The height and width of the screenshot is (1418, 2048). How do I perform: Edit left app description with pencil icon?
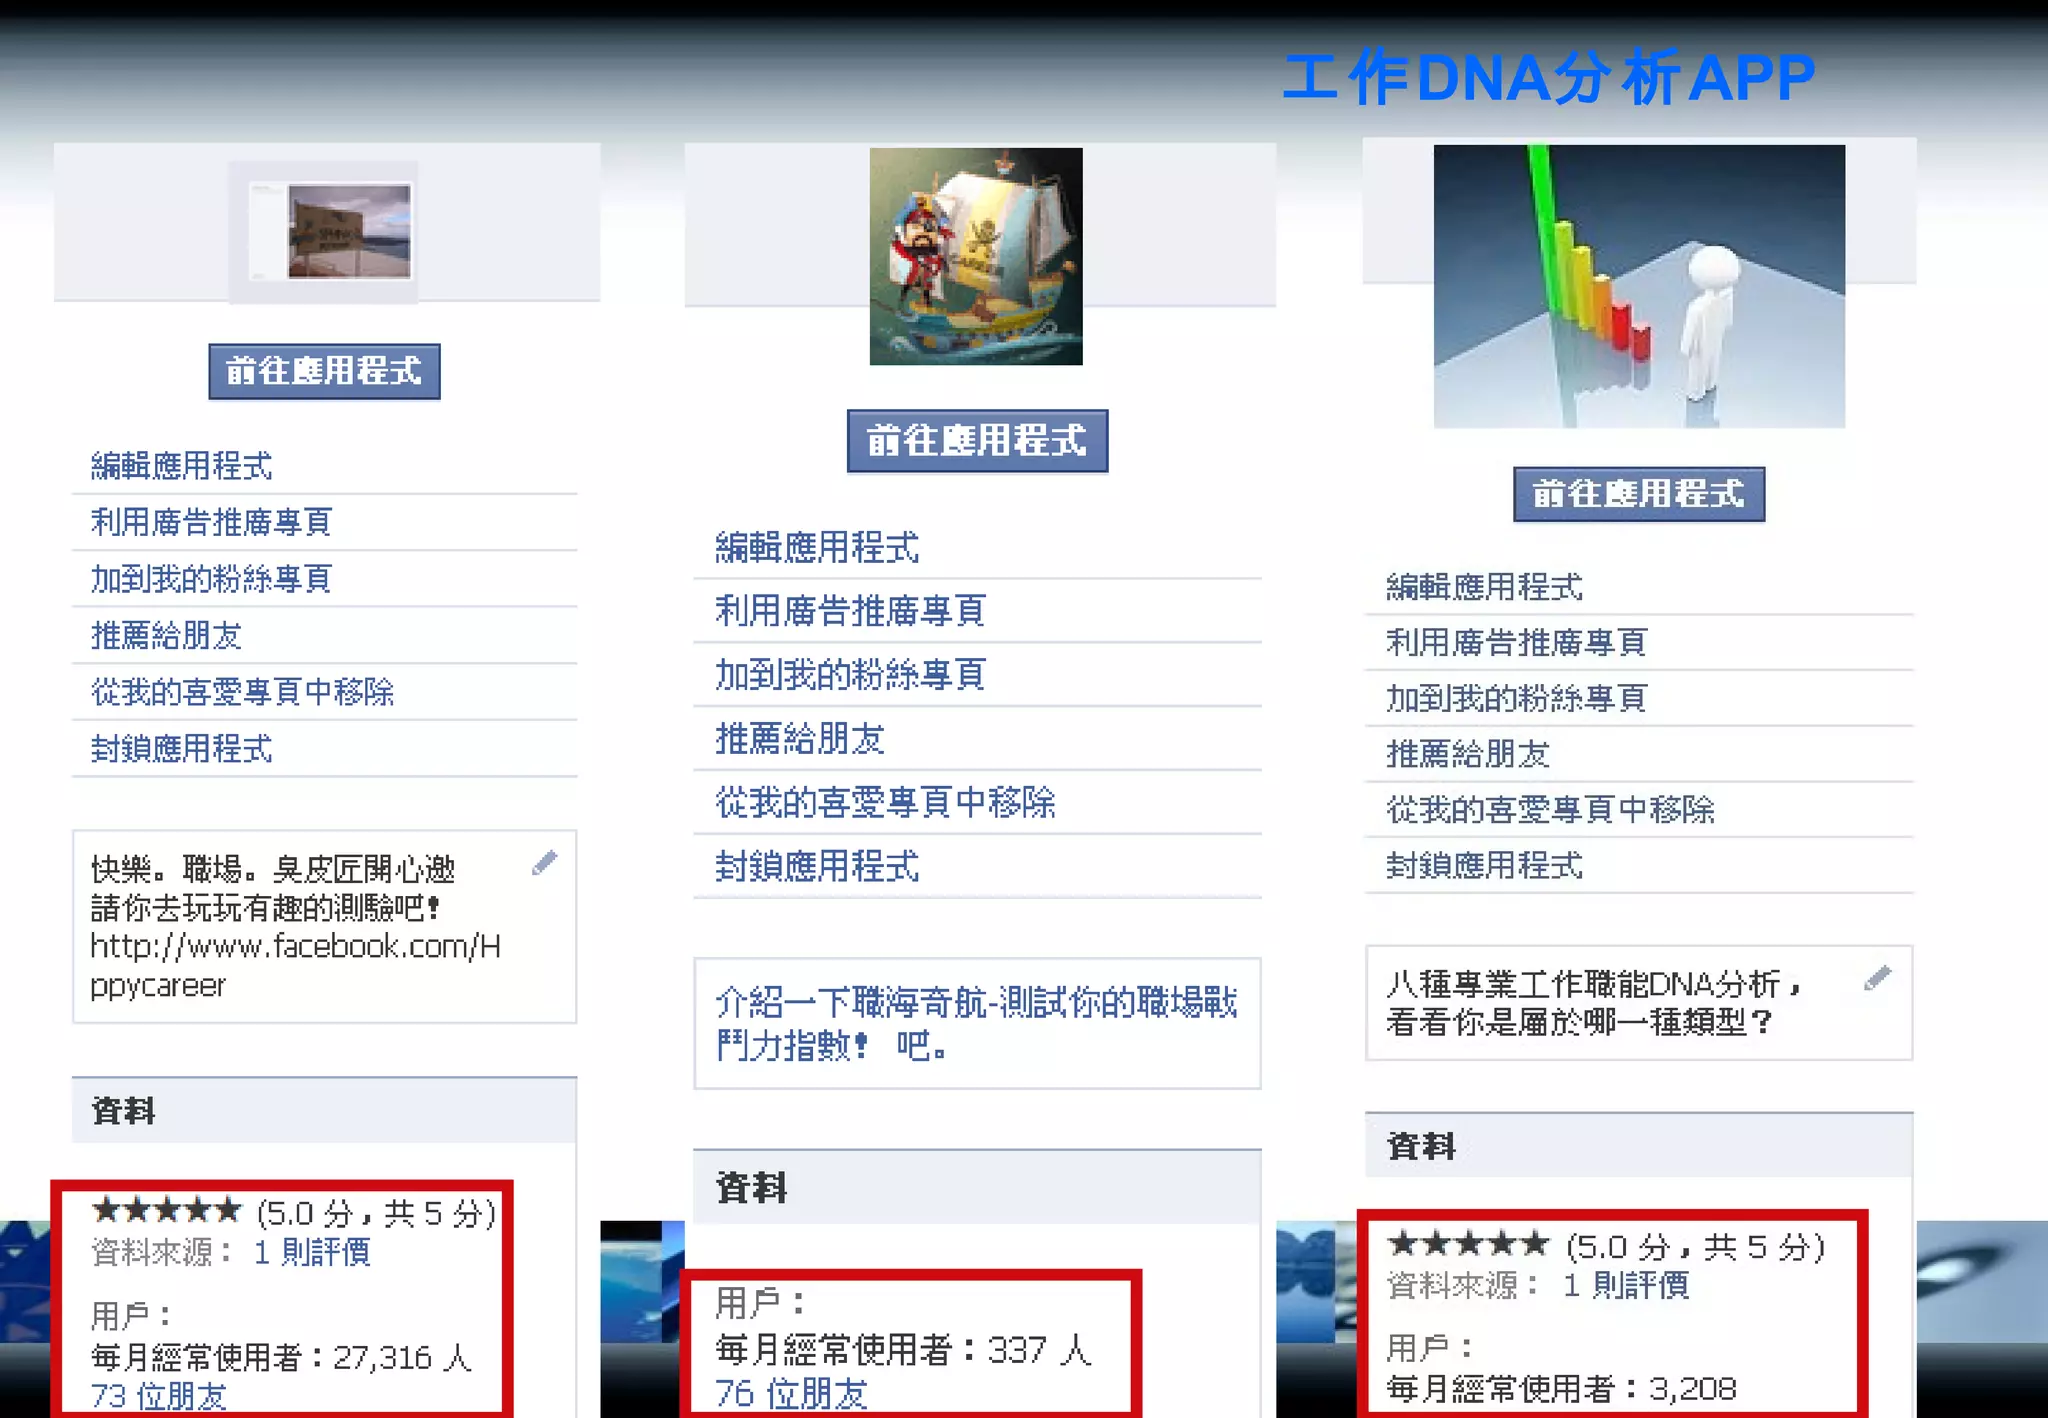click(x=545, y=862)
